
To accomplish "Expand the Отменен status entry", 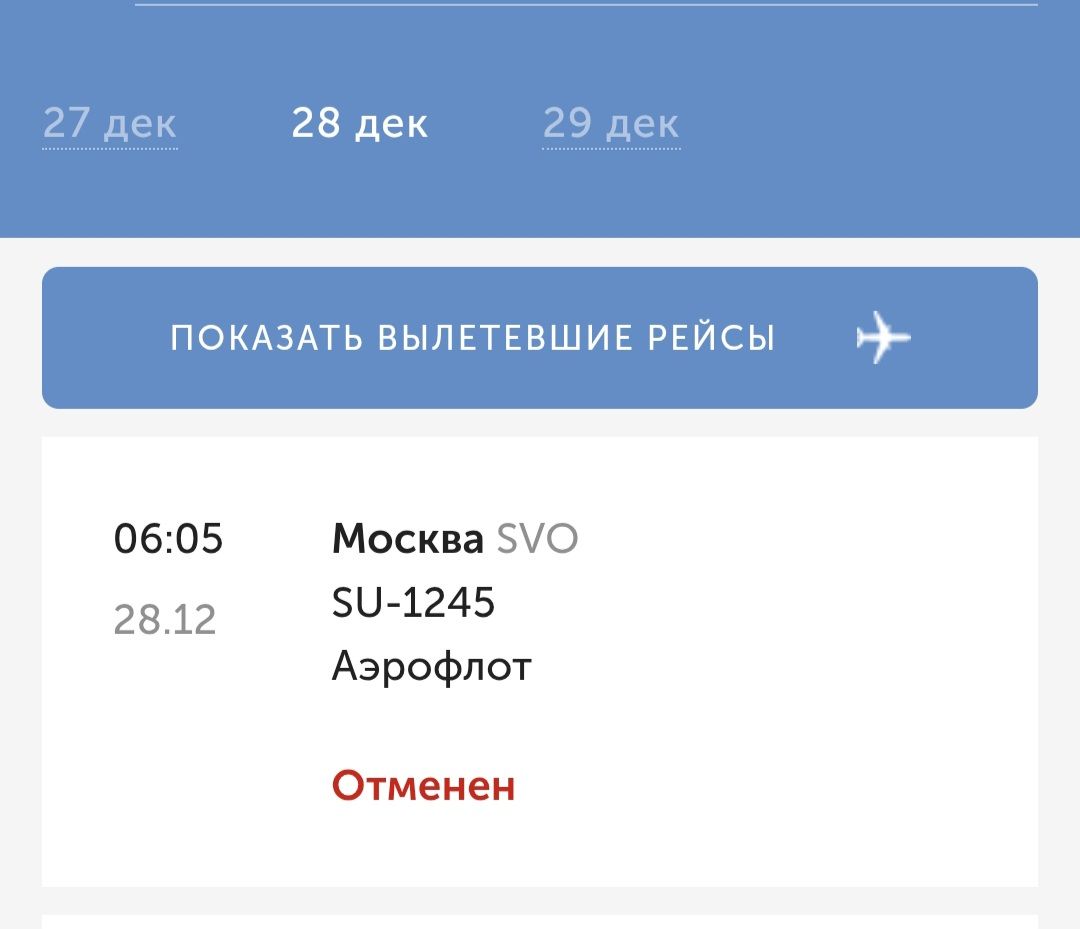I will pos(424,787).
